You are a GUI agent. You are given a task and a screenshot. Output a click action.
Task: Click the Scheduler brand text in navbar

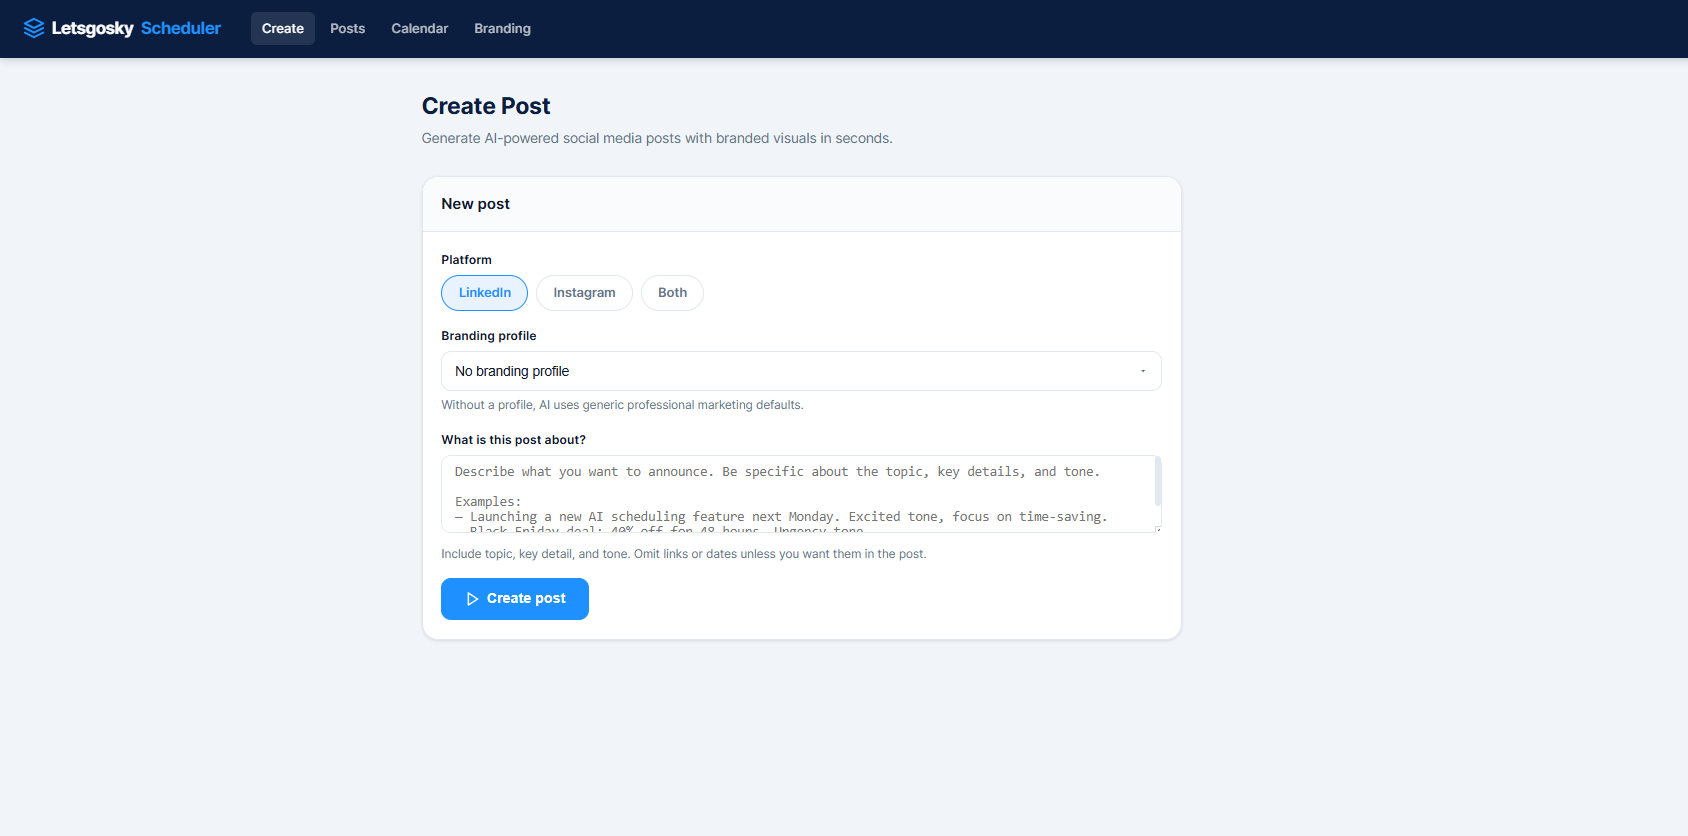pos(180,27)
